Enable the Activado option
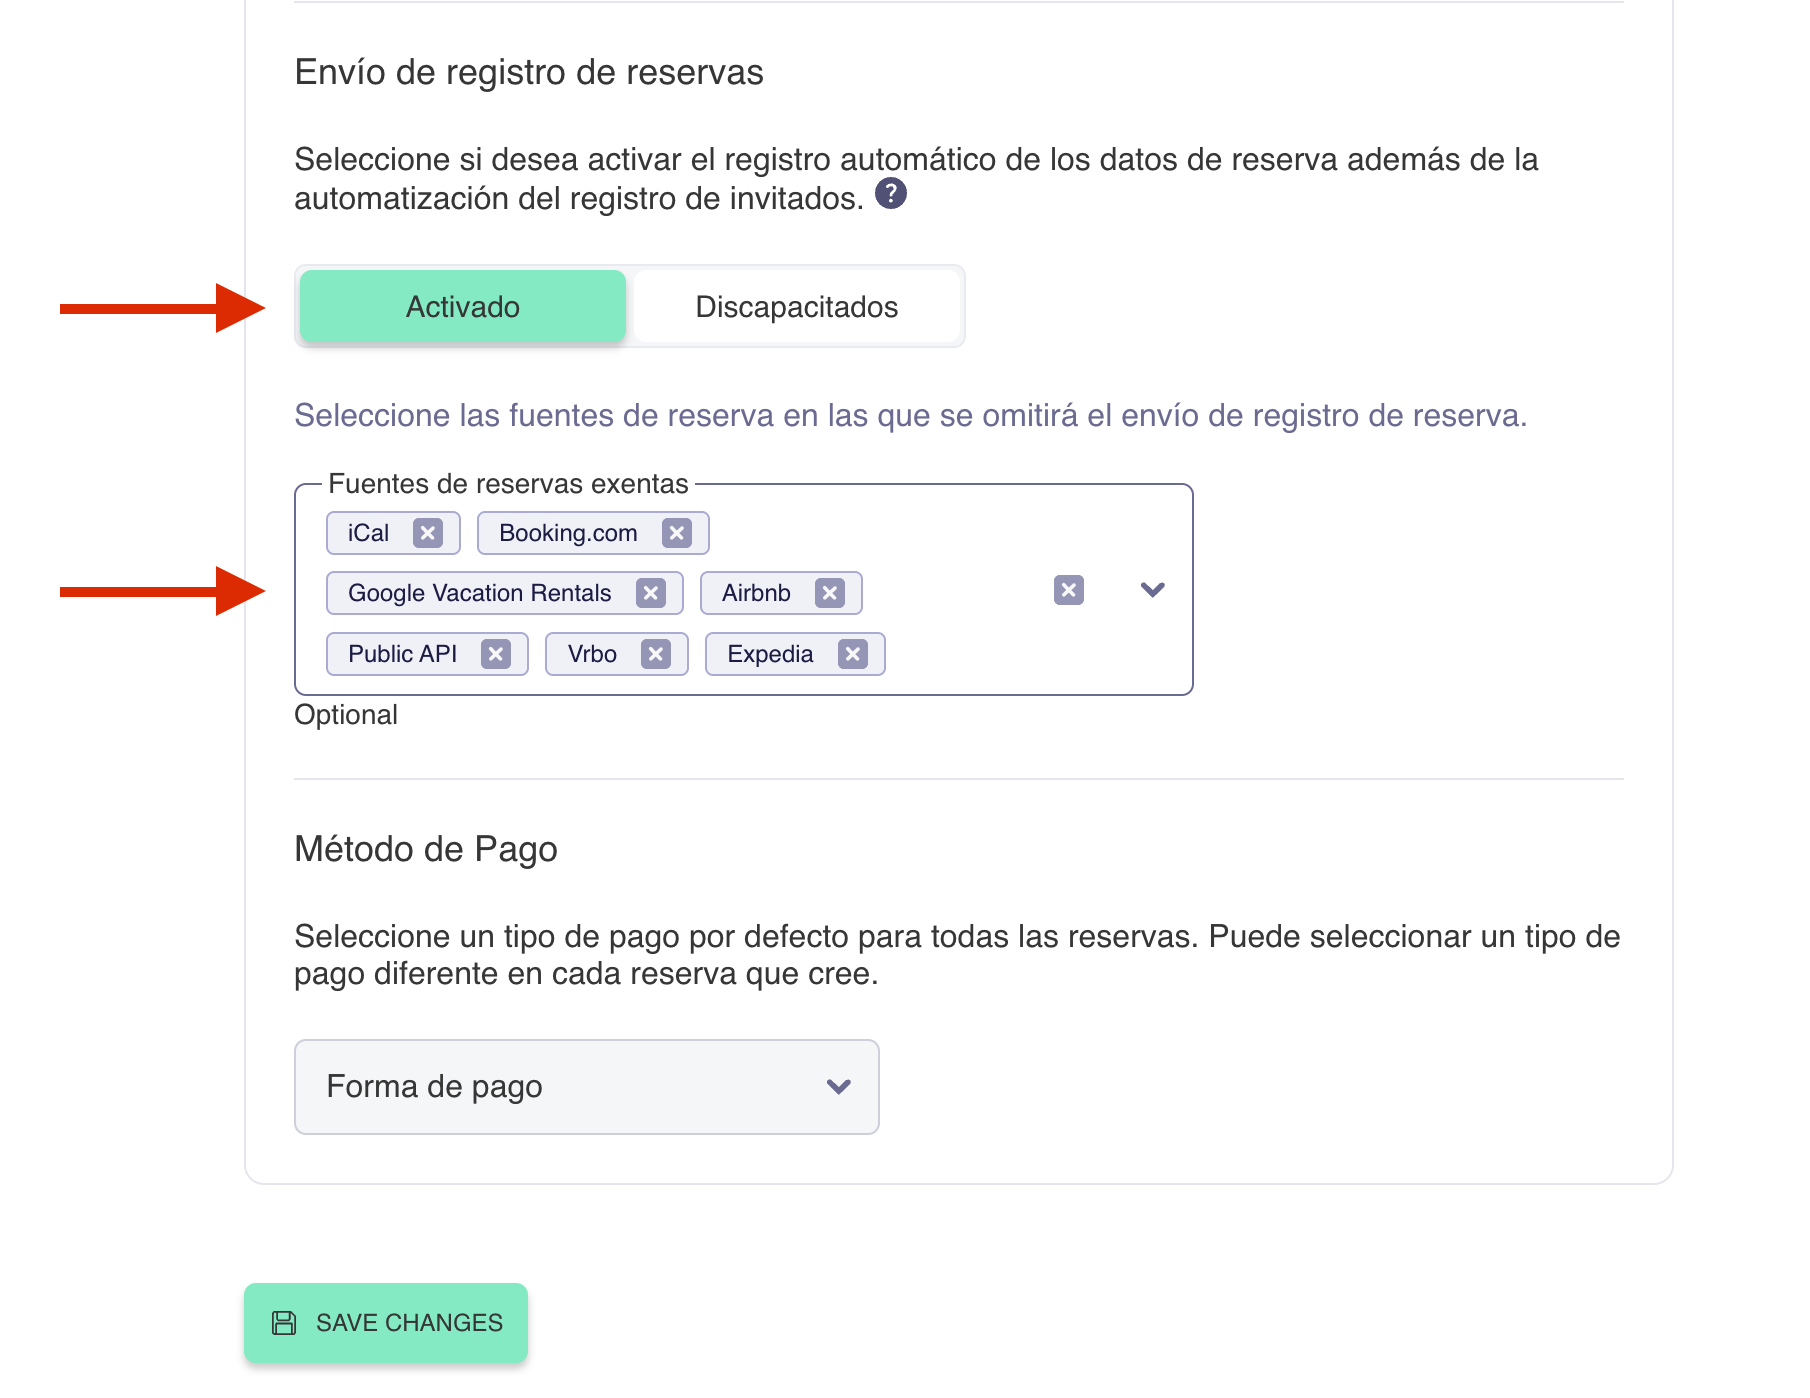This screenshot has height=1398, width=1810. click(463, 307)
